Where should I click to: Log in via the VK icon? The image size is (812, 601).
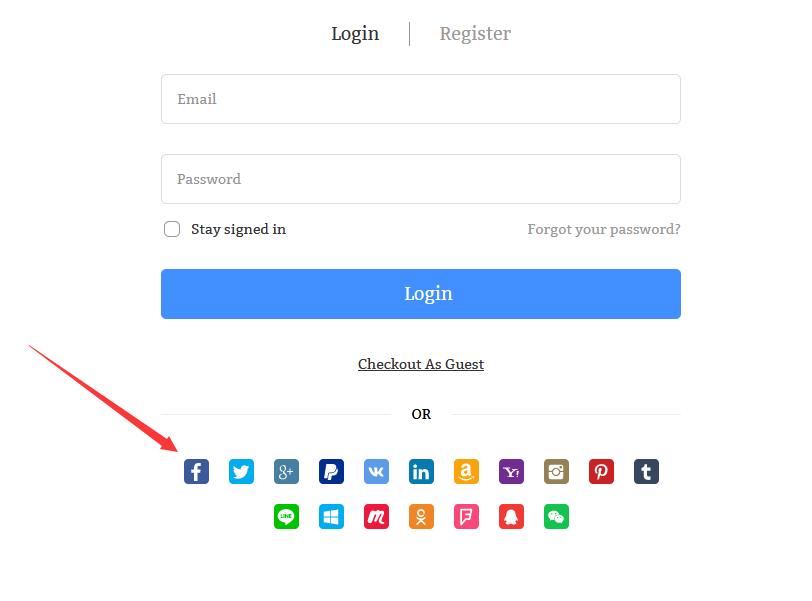tap(376, 471)
